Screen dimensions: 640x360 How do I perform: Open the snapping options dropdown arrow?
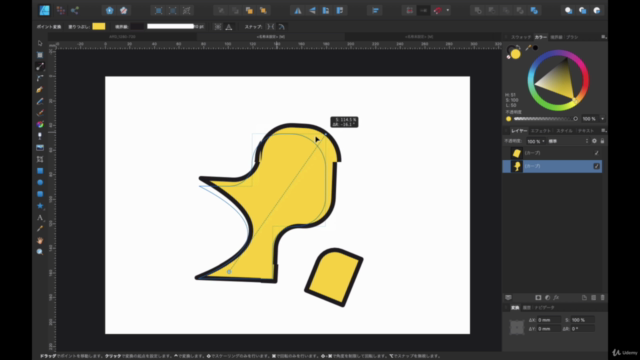click(448, 11)
